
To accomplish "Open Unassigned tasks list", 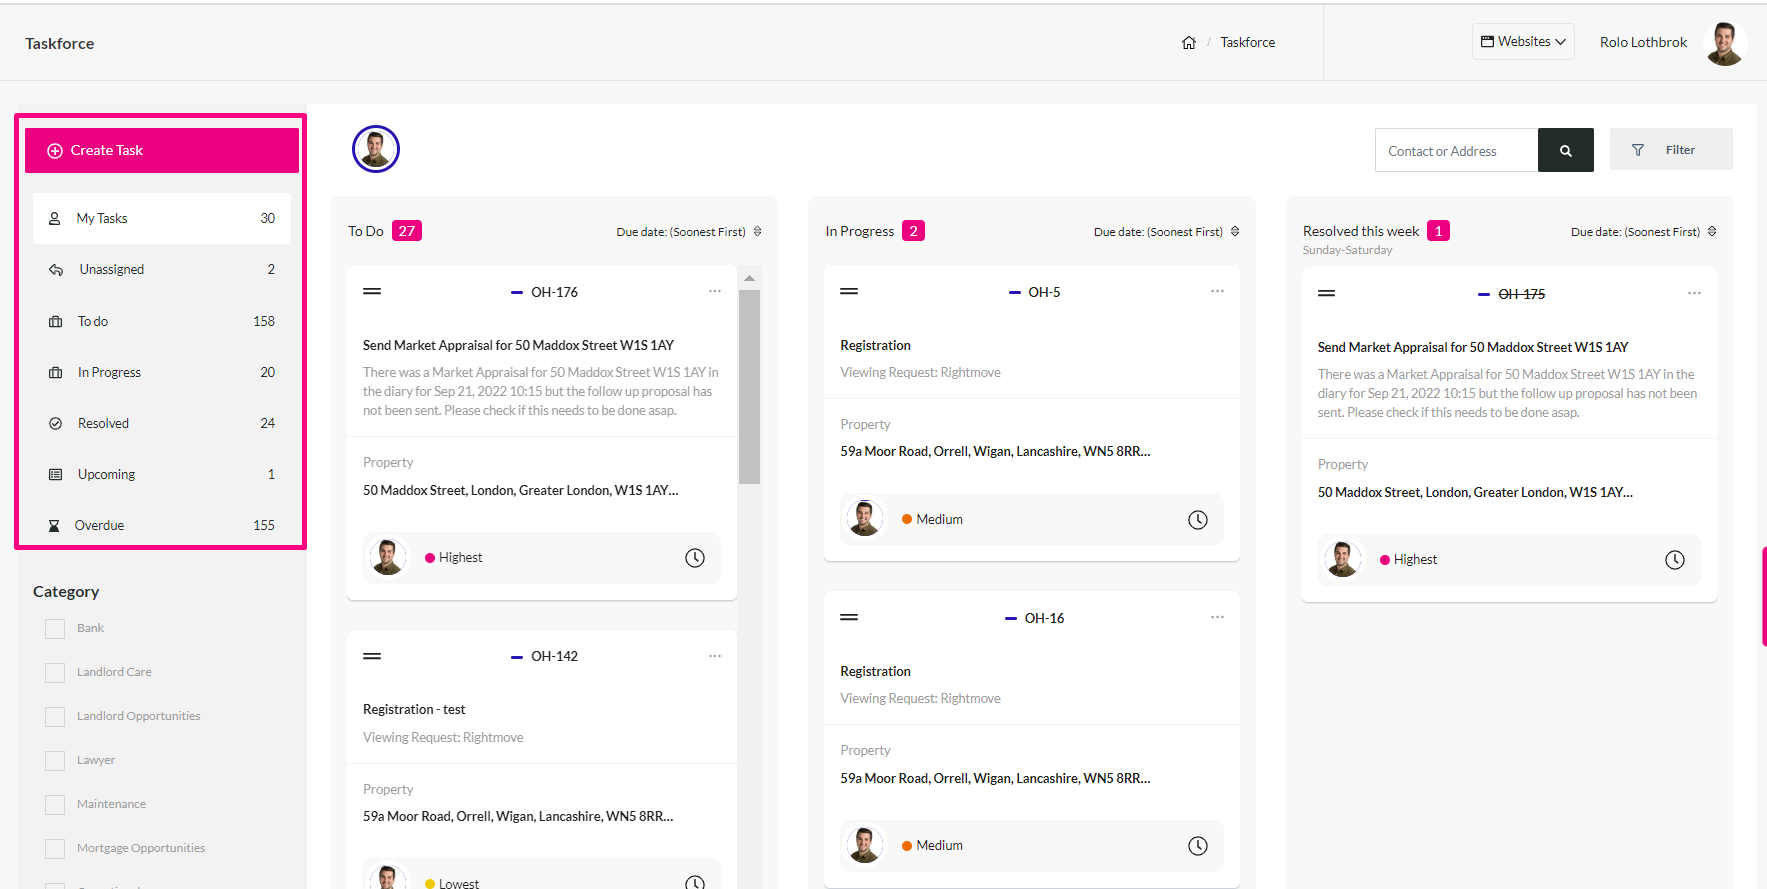I will coord(162,269).
